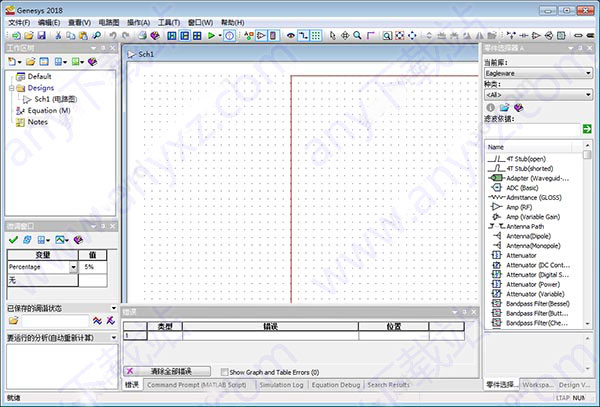This screenshot has width=600, height=407.
Task: Switch to the Simulation Log tab
Action: pos(281,385)
